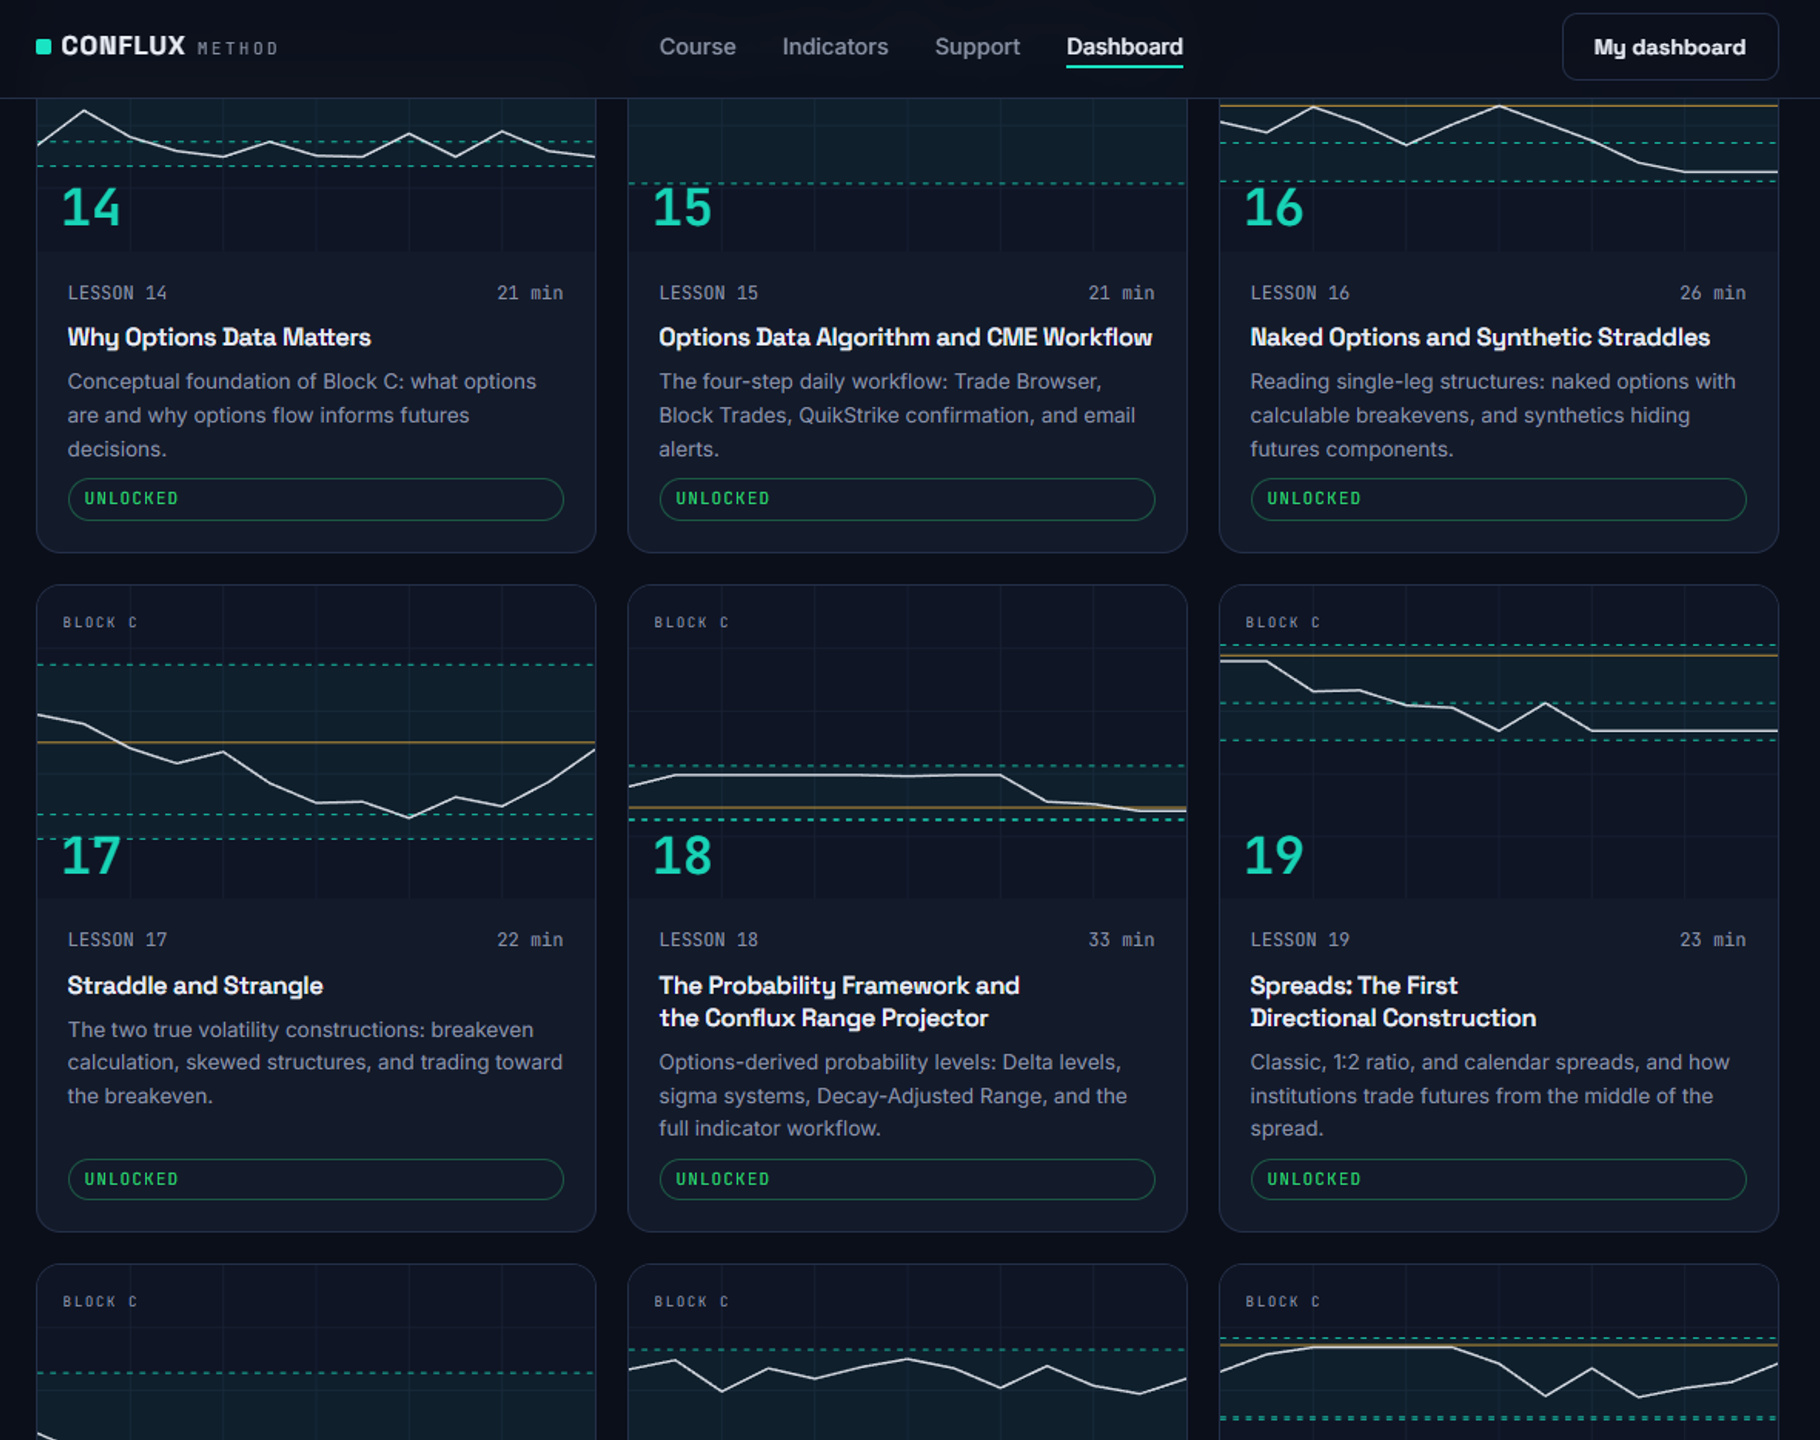Open the Indicators nav item
Viewport: 1820px width, 1440px height.
pos(835,47)
